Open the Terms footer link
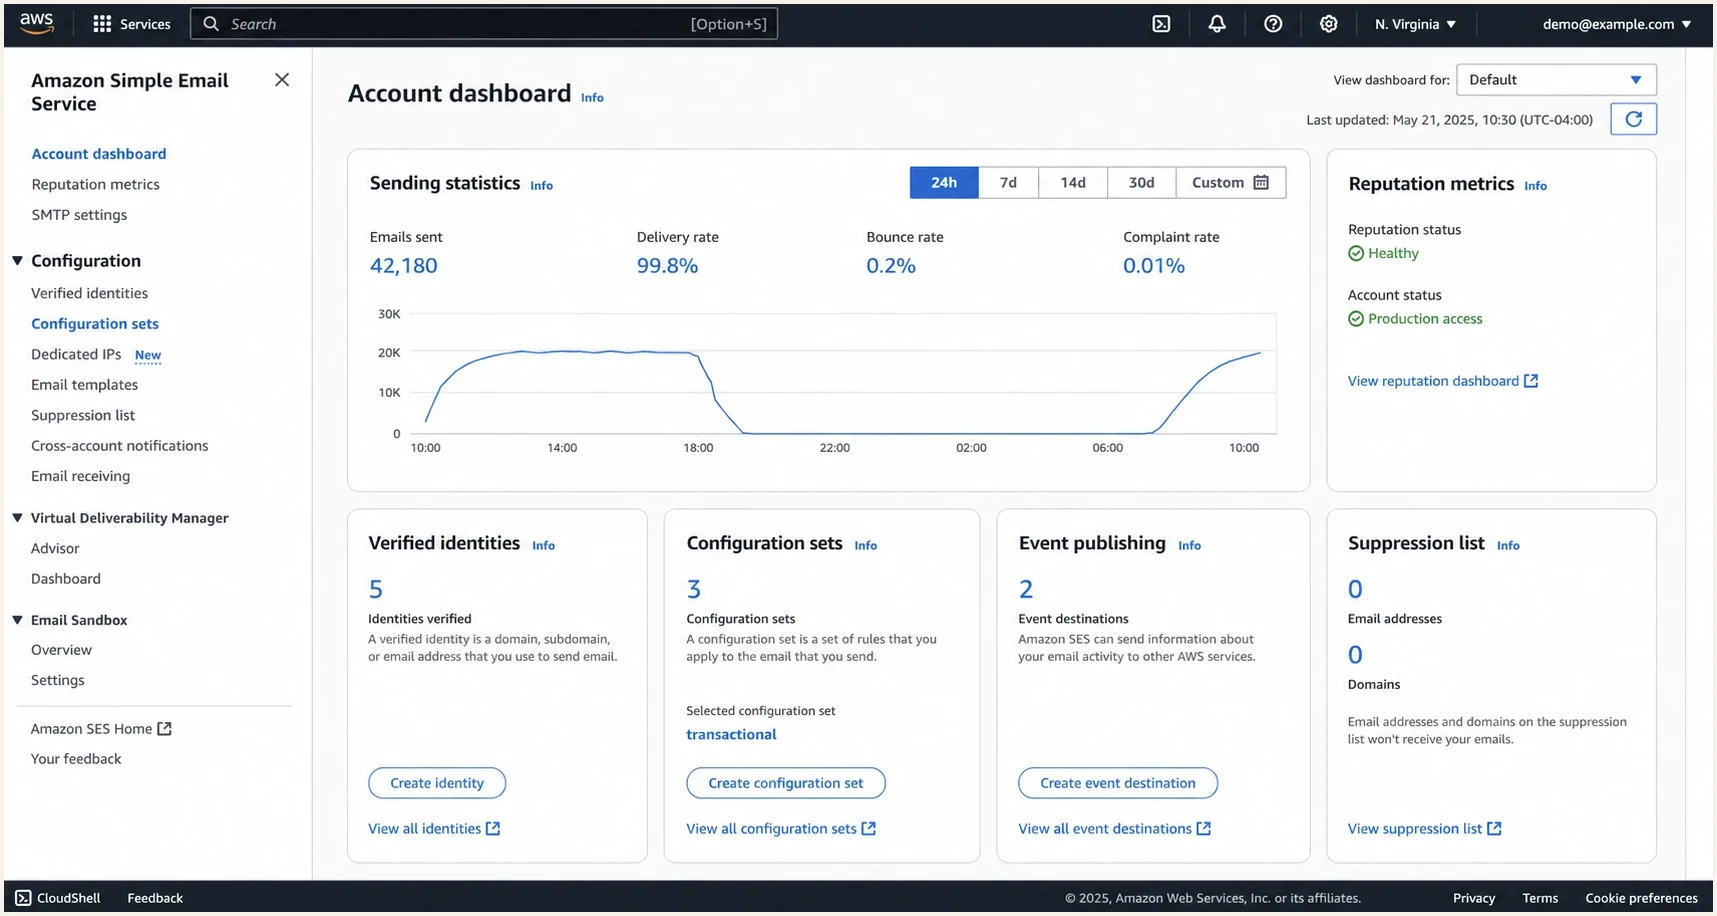The height and width of the screenshot is (916, 1717). click(x=1540, y=898)
